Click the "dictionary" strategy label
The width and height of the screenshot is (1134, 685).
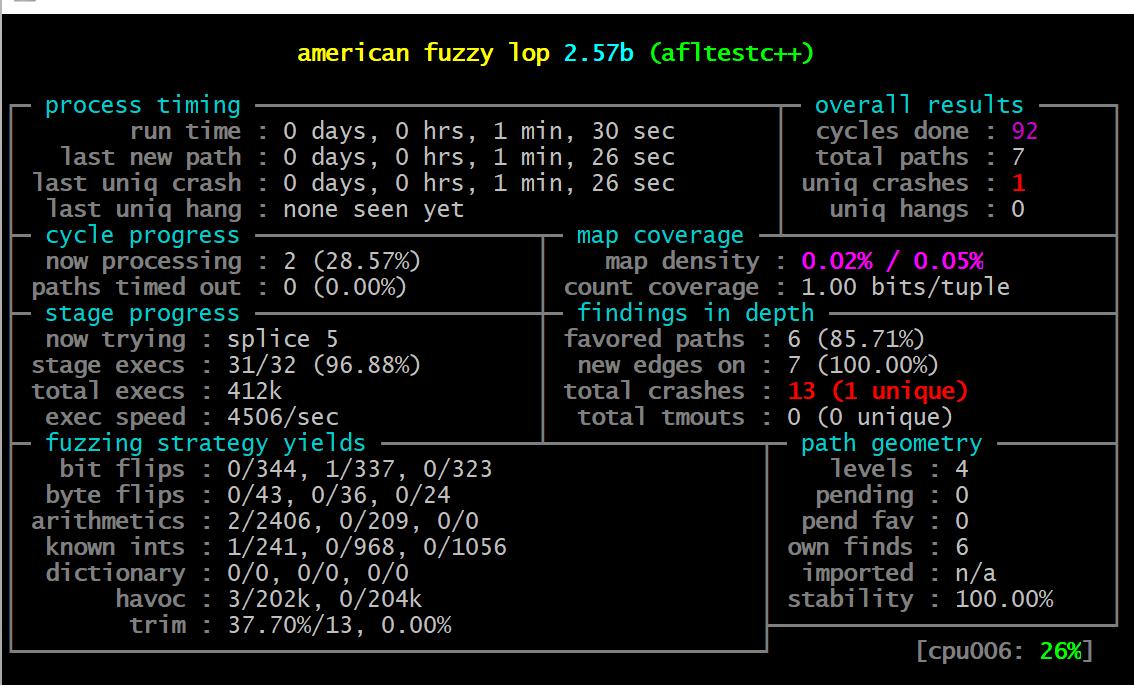tap(115, 574)
